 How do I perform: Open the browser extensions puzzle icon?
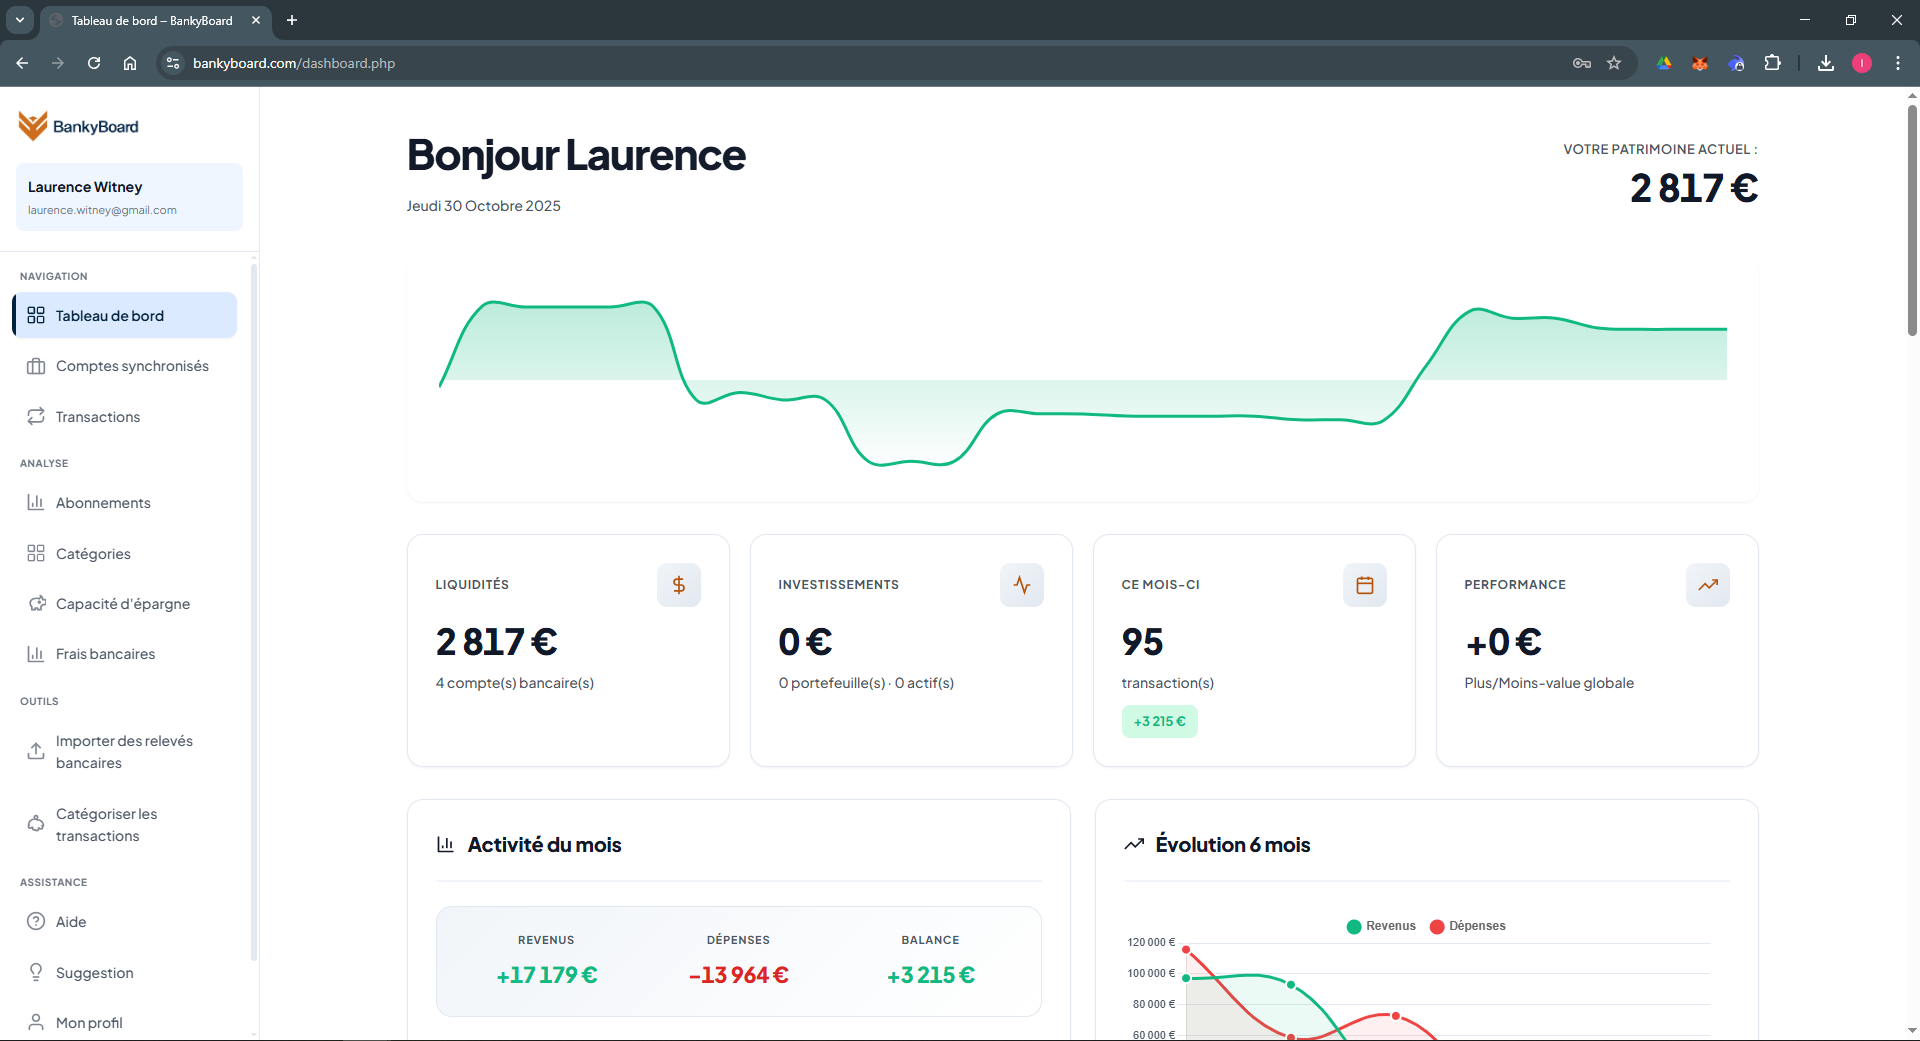[1772, 63]
